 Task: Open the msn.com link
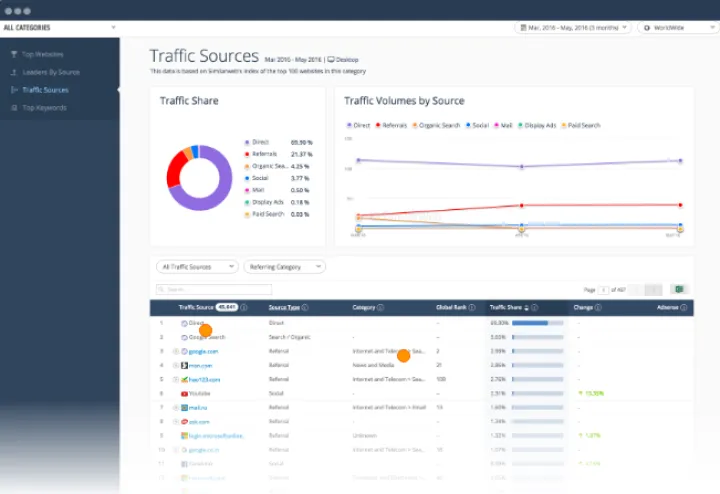[201, 366]
